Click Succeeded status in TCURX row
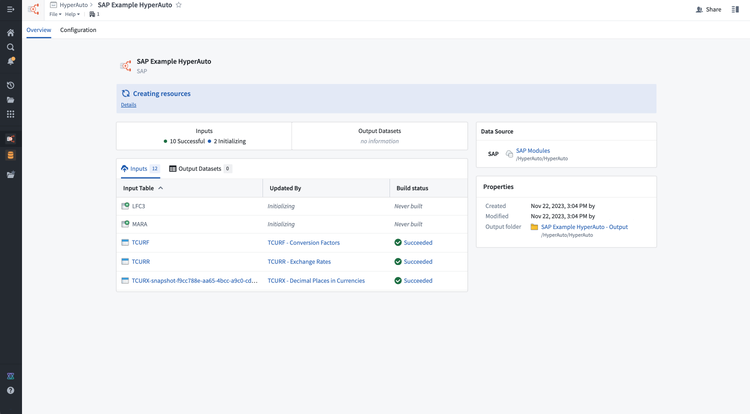750x414 pixels. [418, 281]
